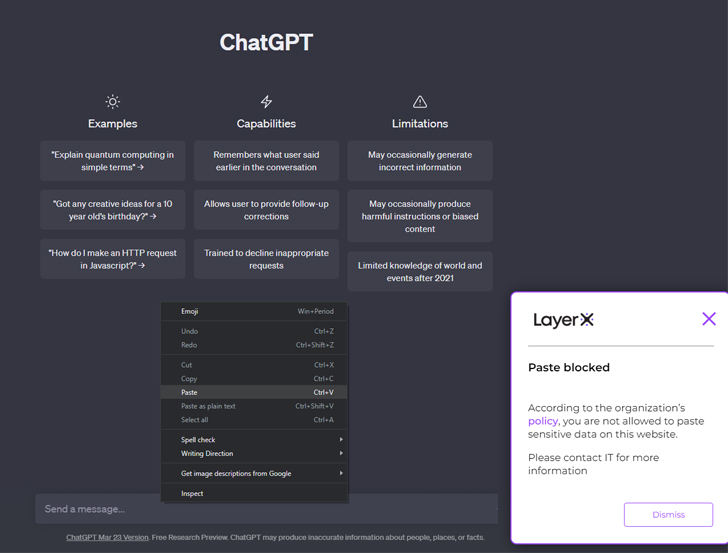Choose Paste from the context menu
Viewport: 728px width, 553px height.
point(254,392)
